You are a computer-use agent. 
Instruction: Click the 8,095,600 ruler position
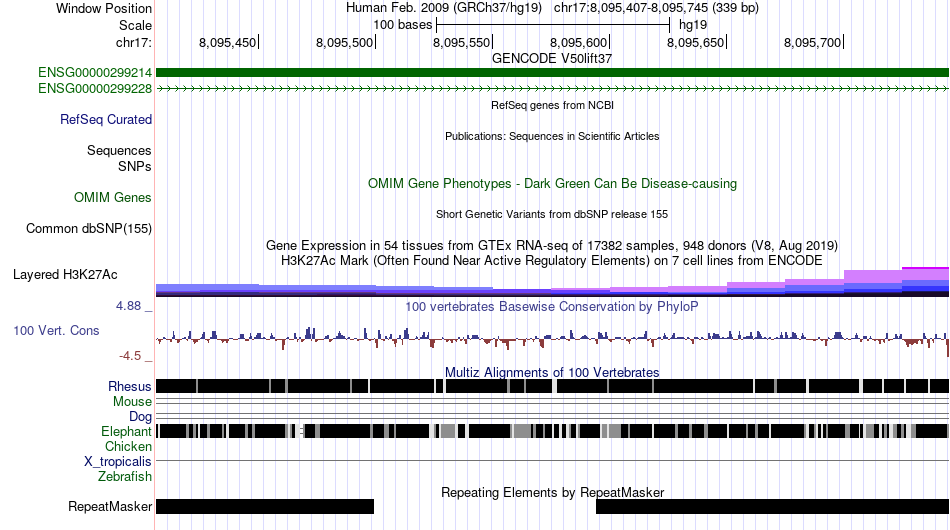(x=579, y=42)
